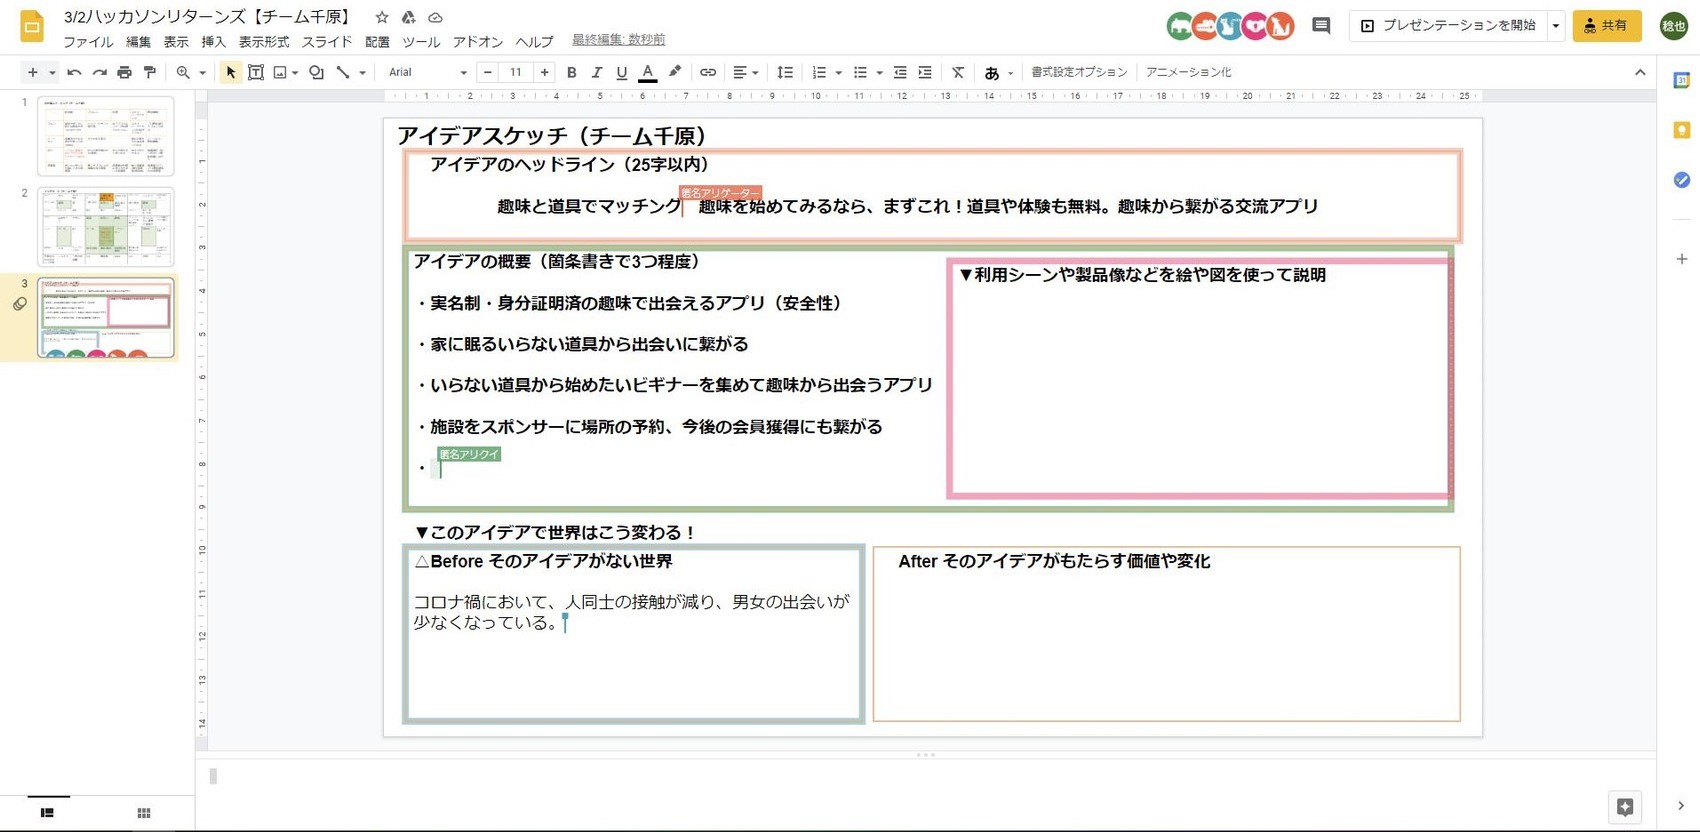This screenshot has height=832, width=1700.
Task: Click the font size field showing 11
Action: (515, 72)
